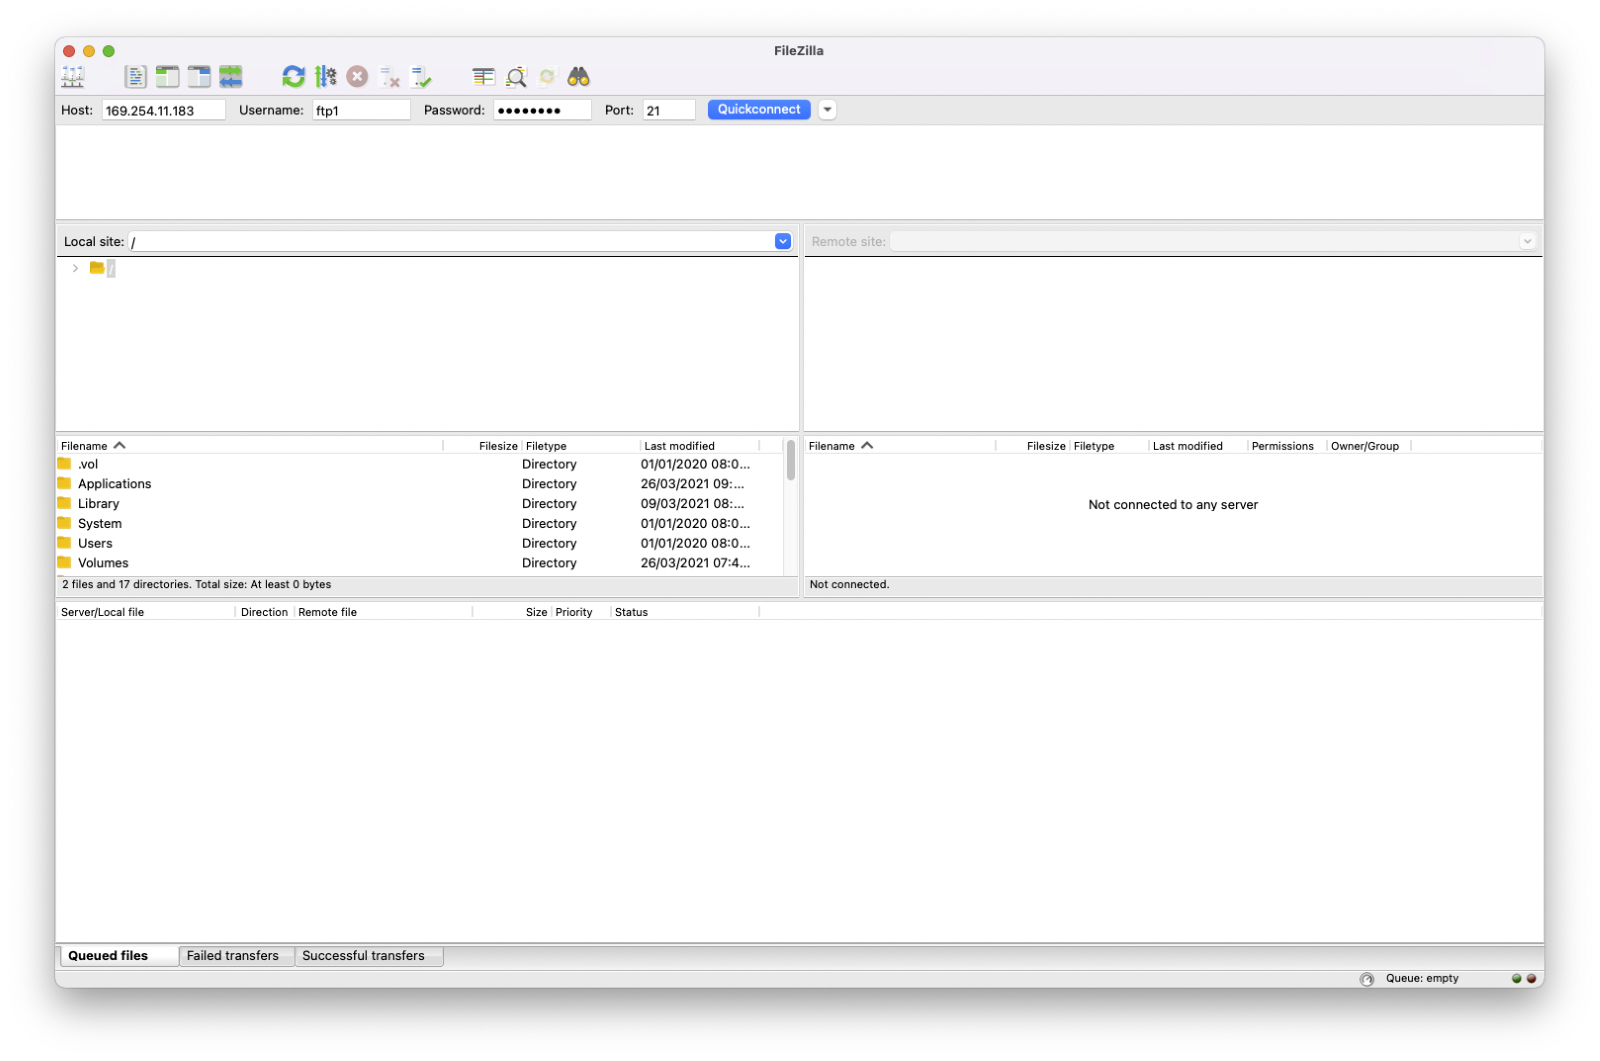The image size is (1600, 1061).
Task: Open the directory listing filters dialog
Action: coord(484,77)
